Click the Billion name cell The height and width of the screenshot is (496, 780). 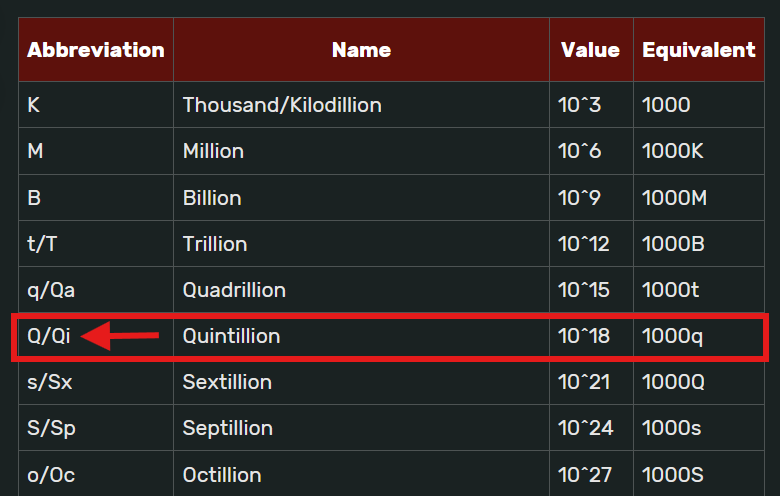pyautogui.click(x=212, y=198)
